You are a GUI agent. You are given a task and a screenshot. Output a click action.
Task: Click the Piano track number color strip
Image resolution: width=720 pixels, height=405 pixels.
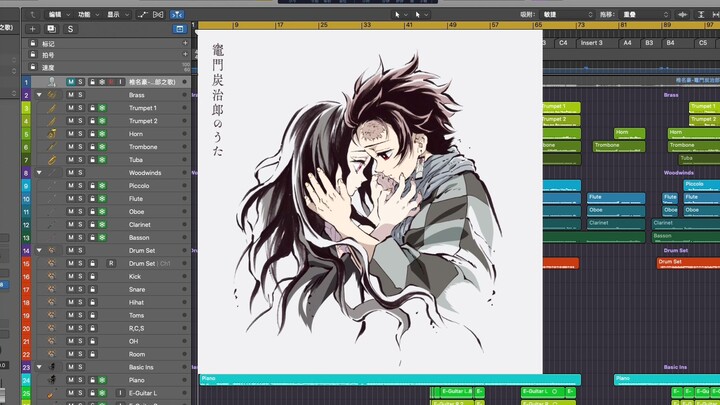click(x=26, y=380)
